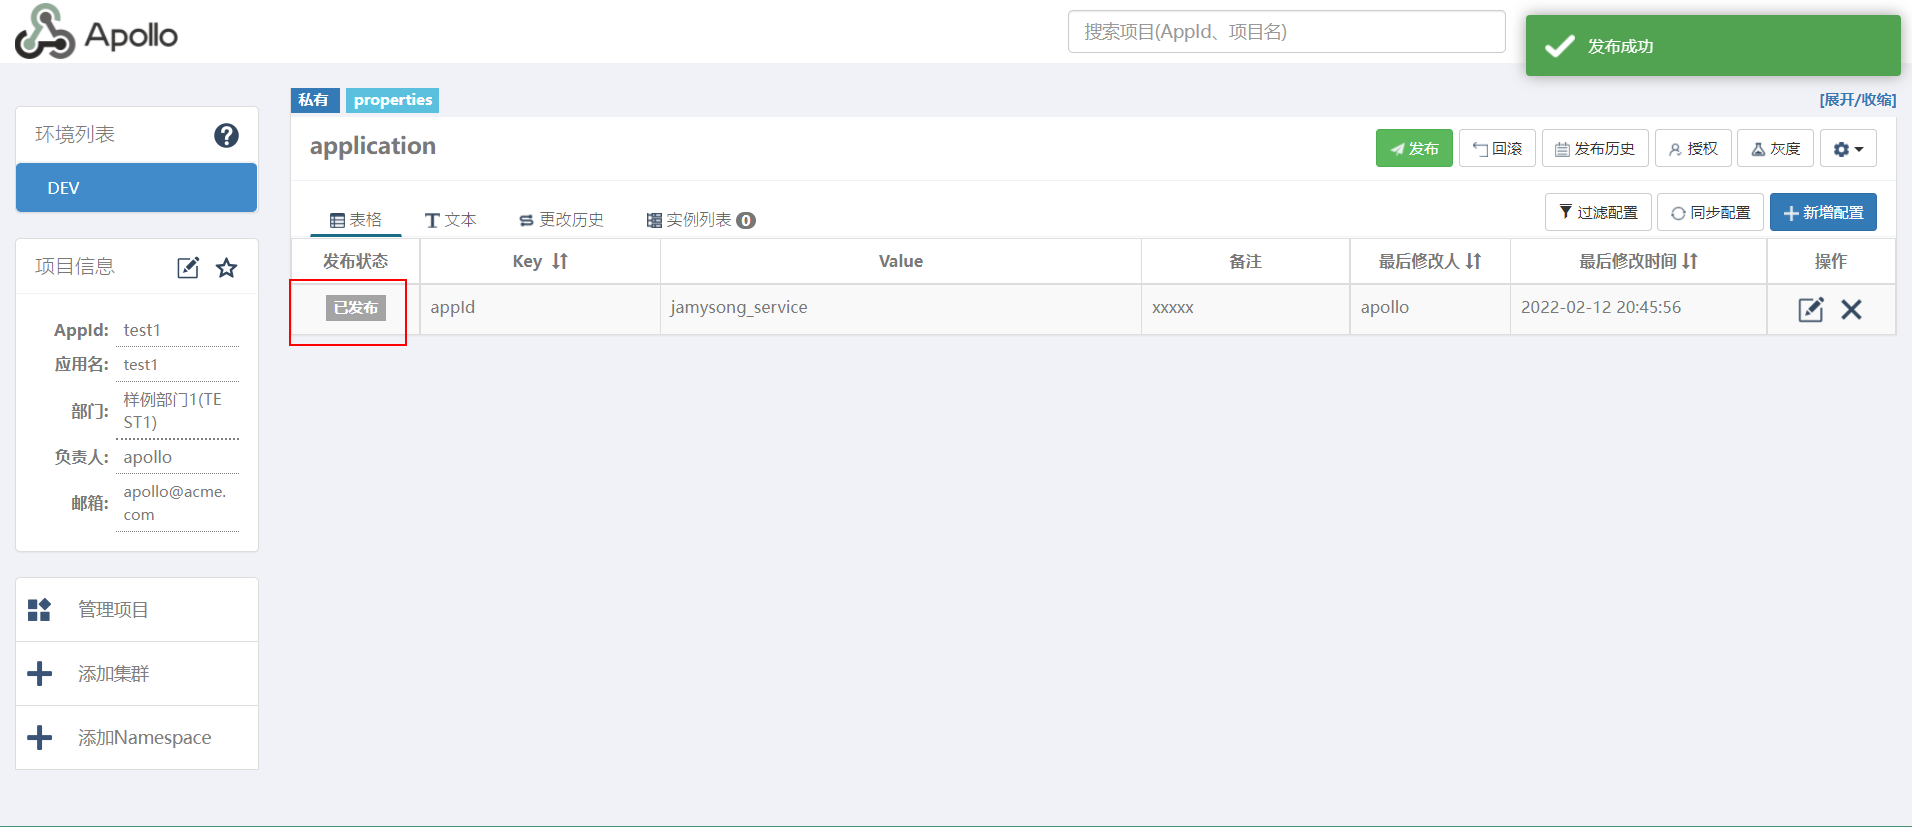Switch to the 实例列表 tab
This screenshot has width=1912, height=830.
(x=700, y=220)
